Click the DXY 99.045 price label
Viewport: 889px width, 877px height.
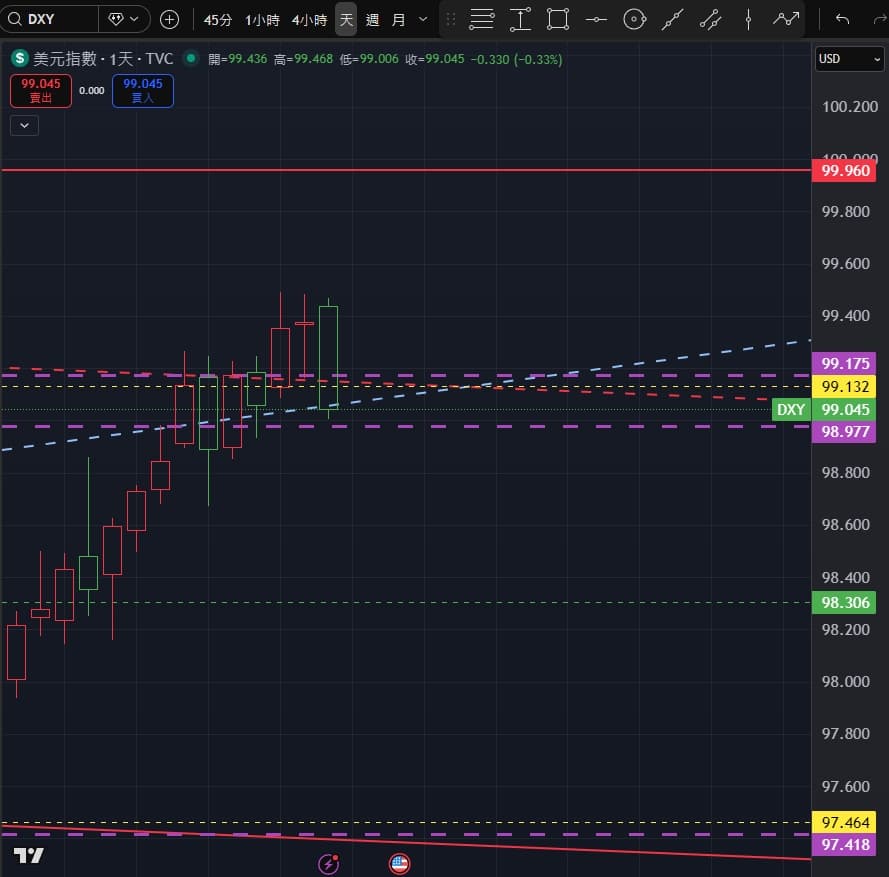(824, 409)
